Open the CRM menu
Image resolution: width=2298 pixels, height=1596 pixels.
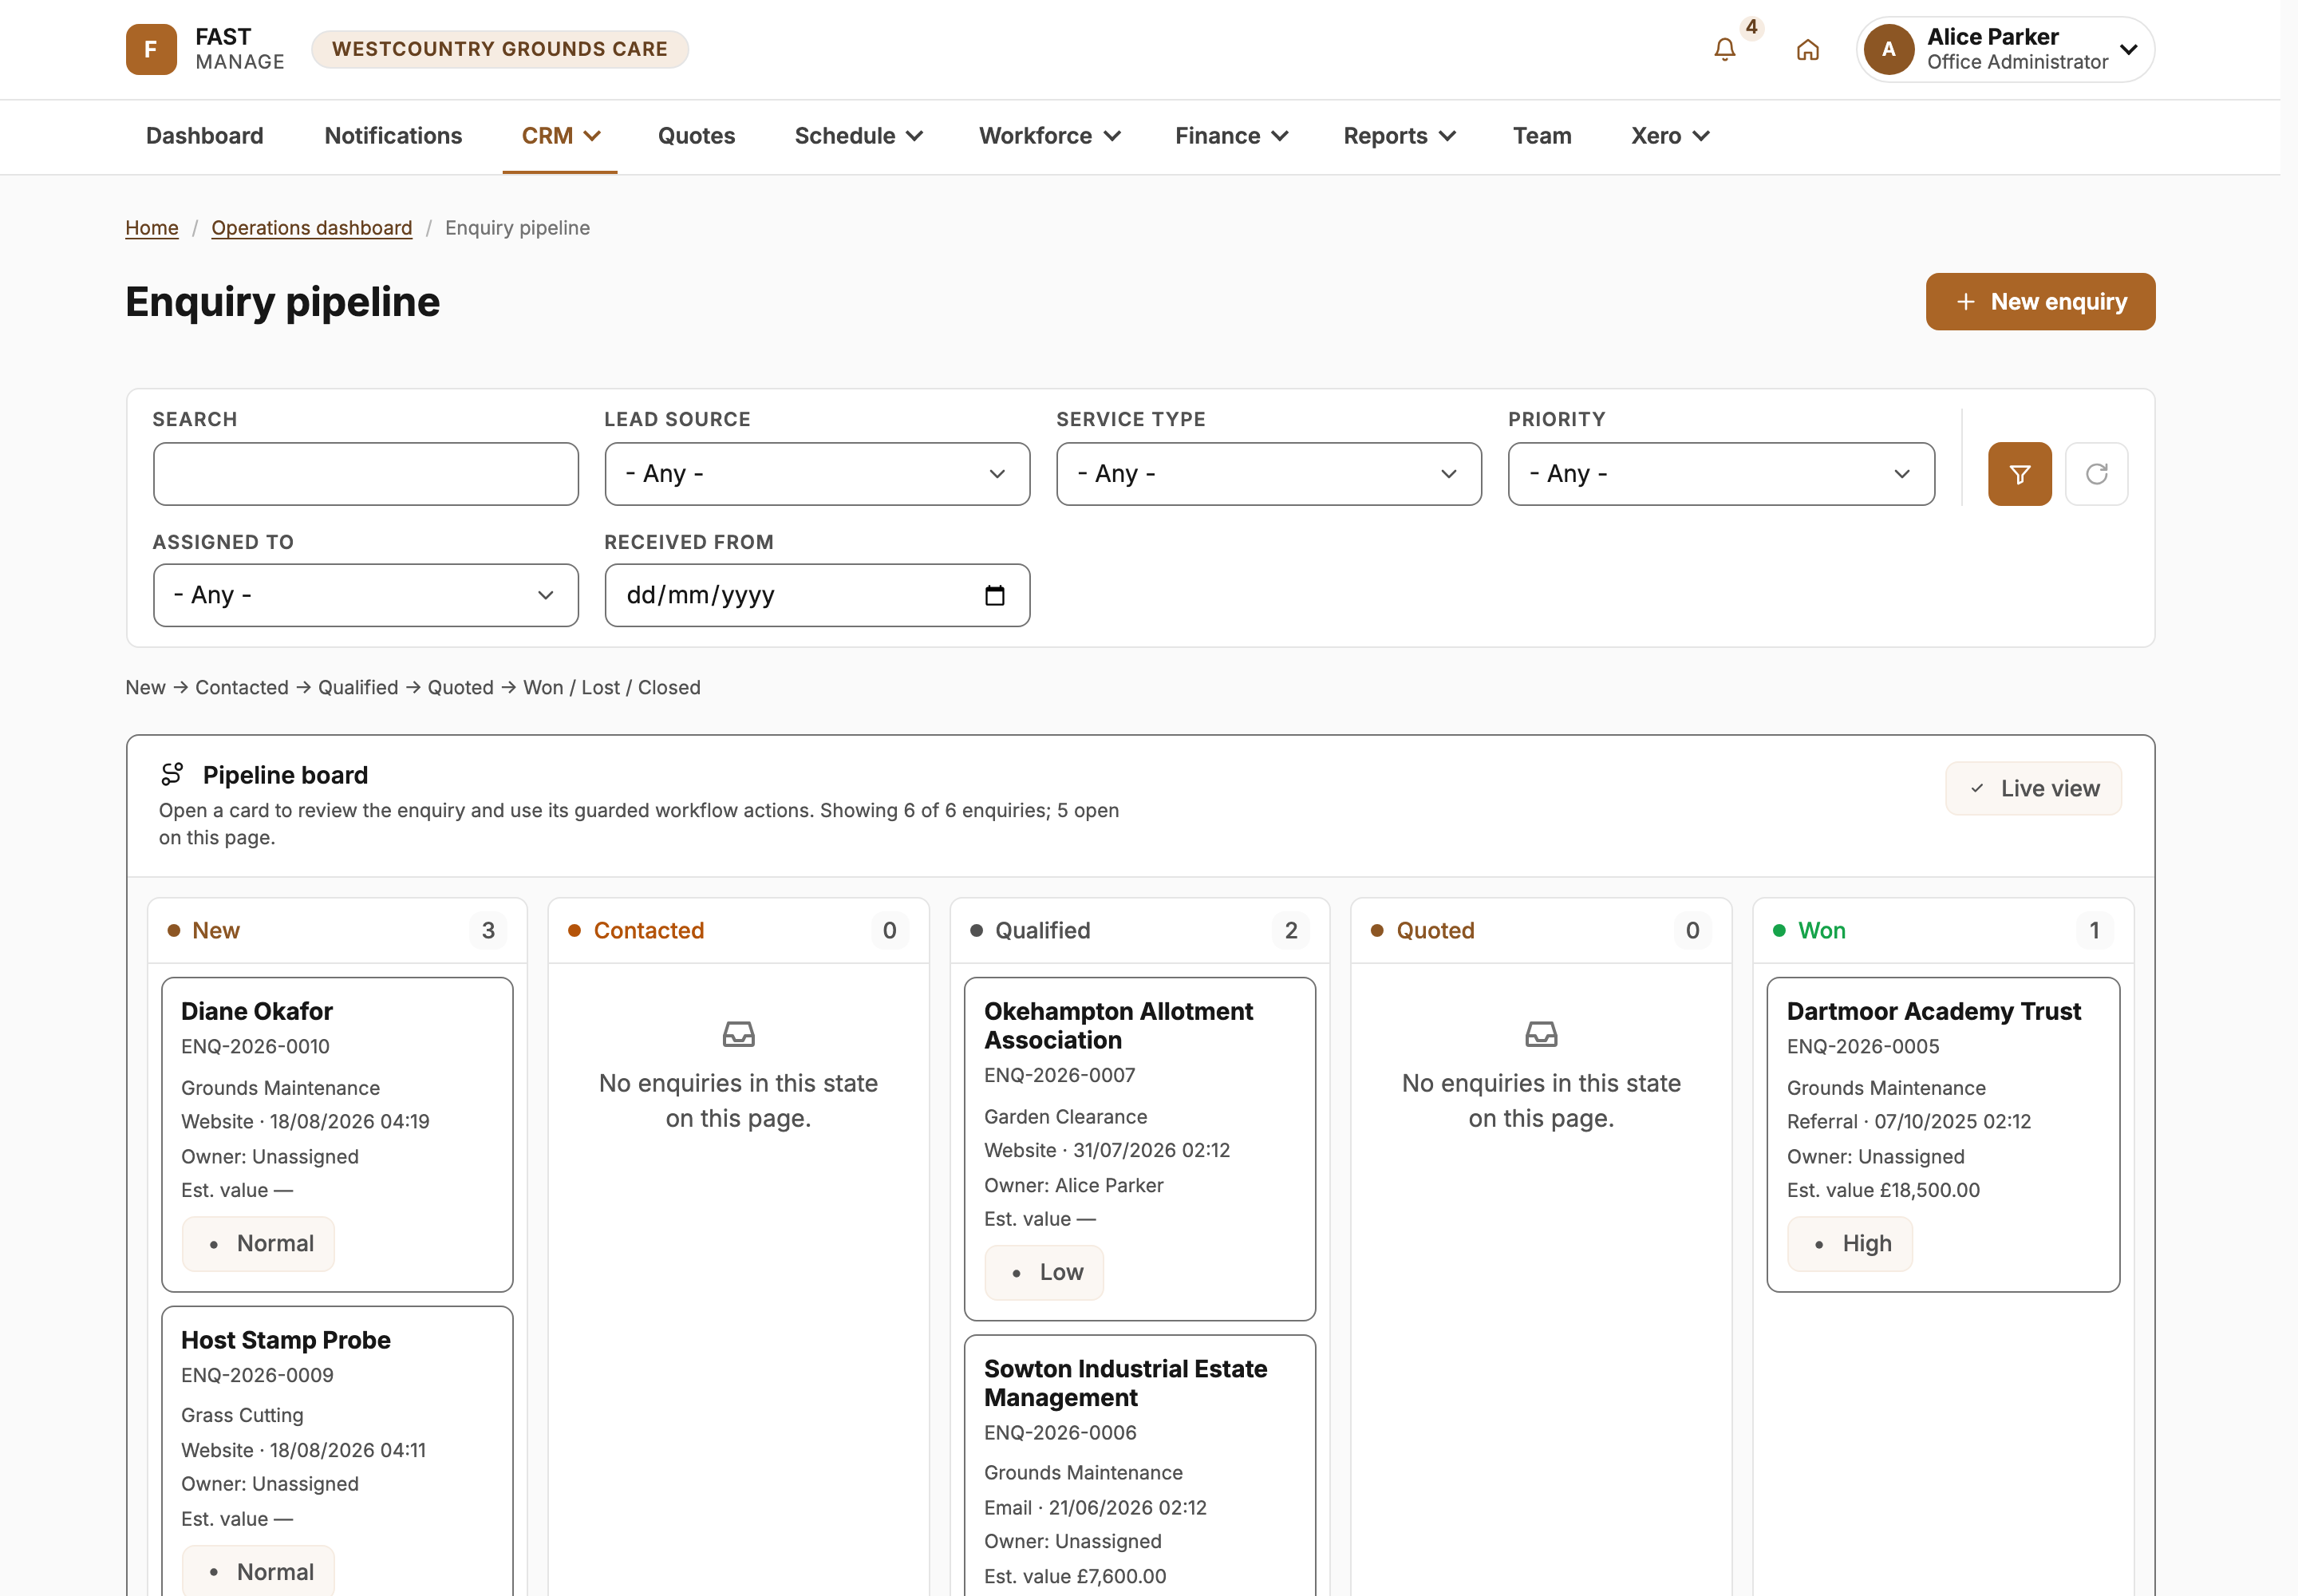pyautogui.click(x=560, y=136)
